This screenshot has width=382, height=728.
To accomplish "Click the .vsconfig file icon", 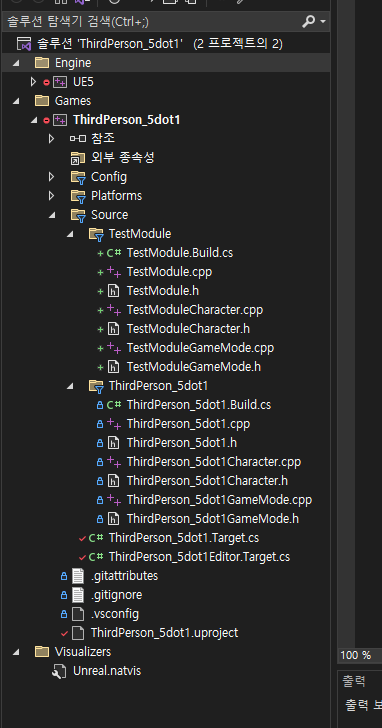I will [x=78, y=614].
